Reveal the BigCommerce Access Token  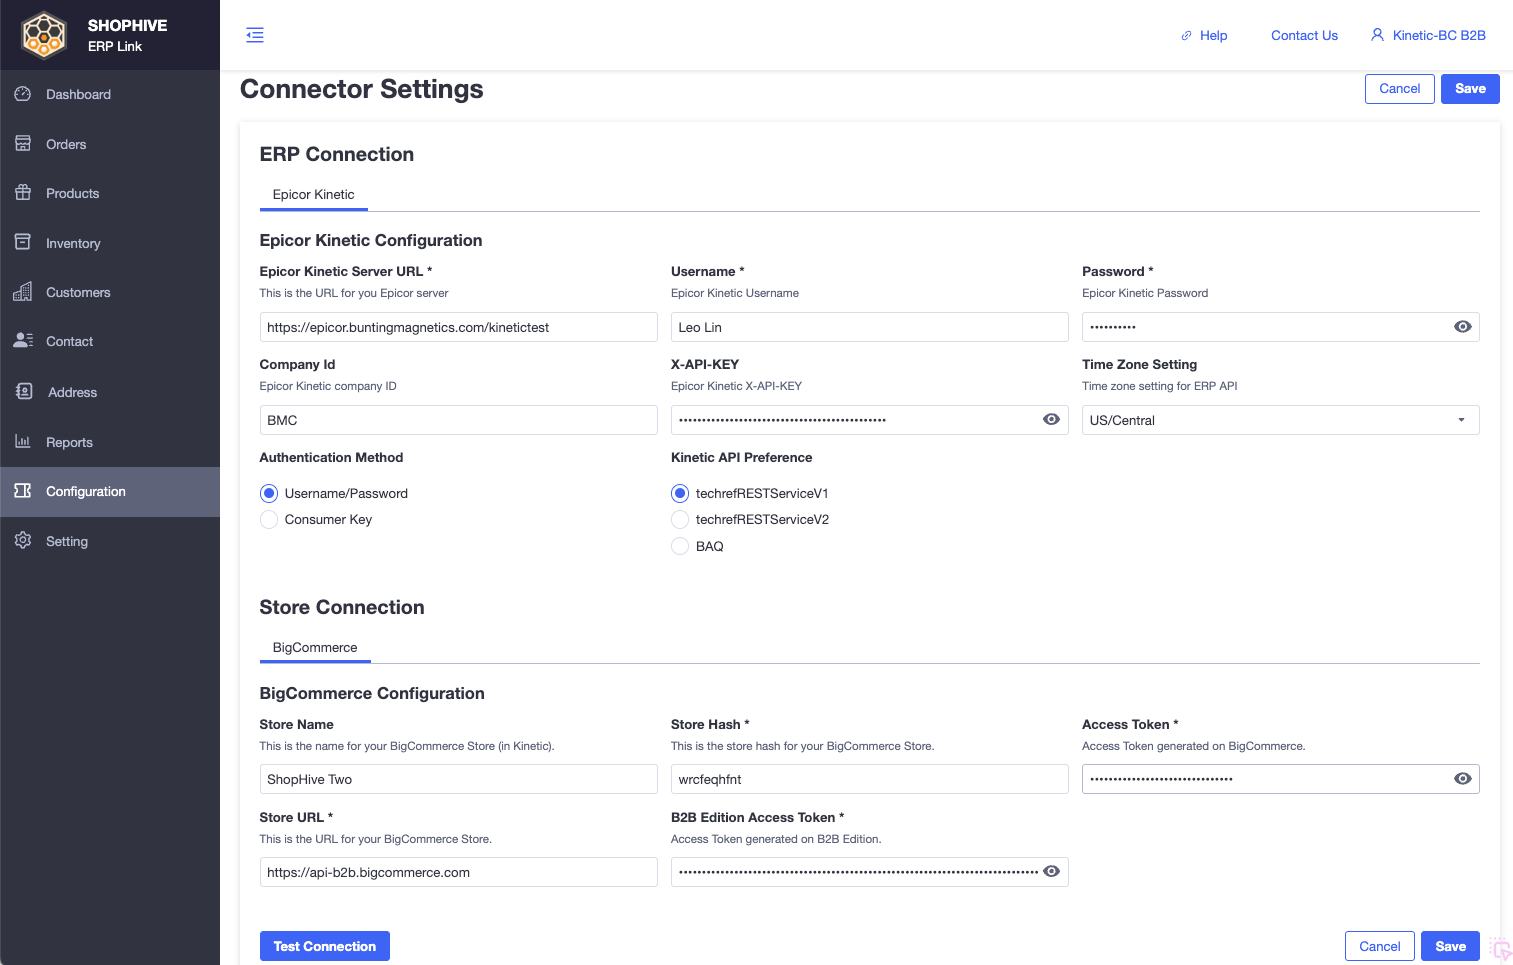(1462, 779)
